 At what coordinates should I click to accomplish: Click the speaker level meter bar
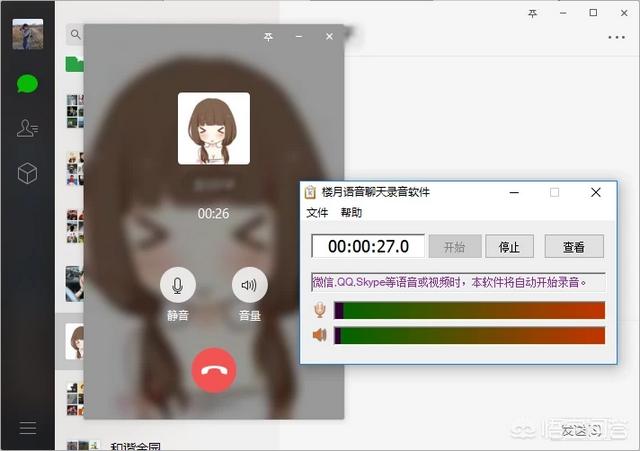[469, 335]
